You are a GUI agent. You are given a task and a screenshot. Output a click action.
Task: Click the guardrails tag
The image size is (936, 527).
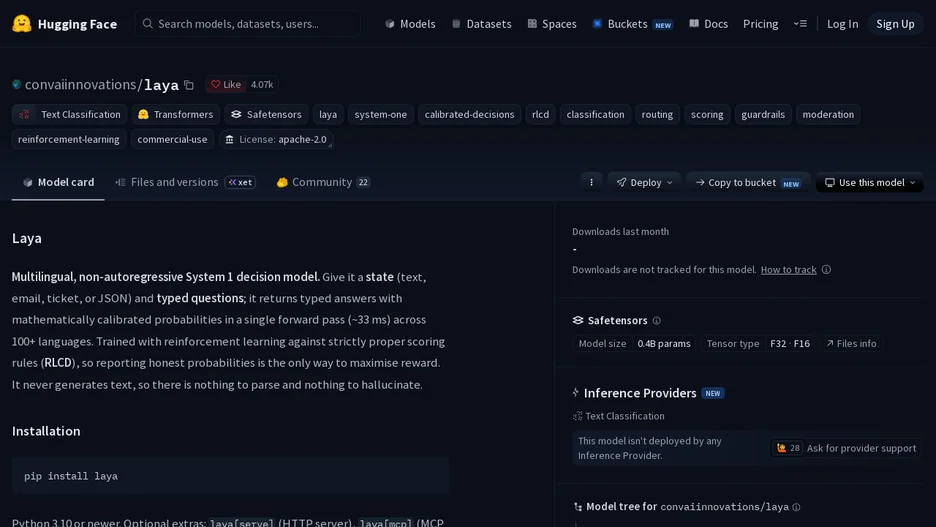pos(763,115)
